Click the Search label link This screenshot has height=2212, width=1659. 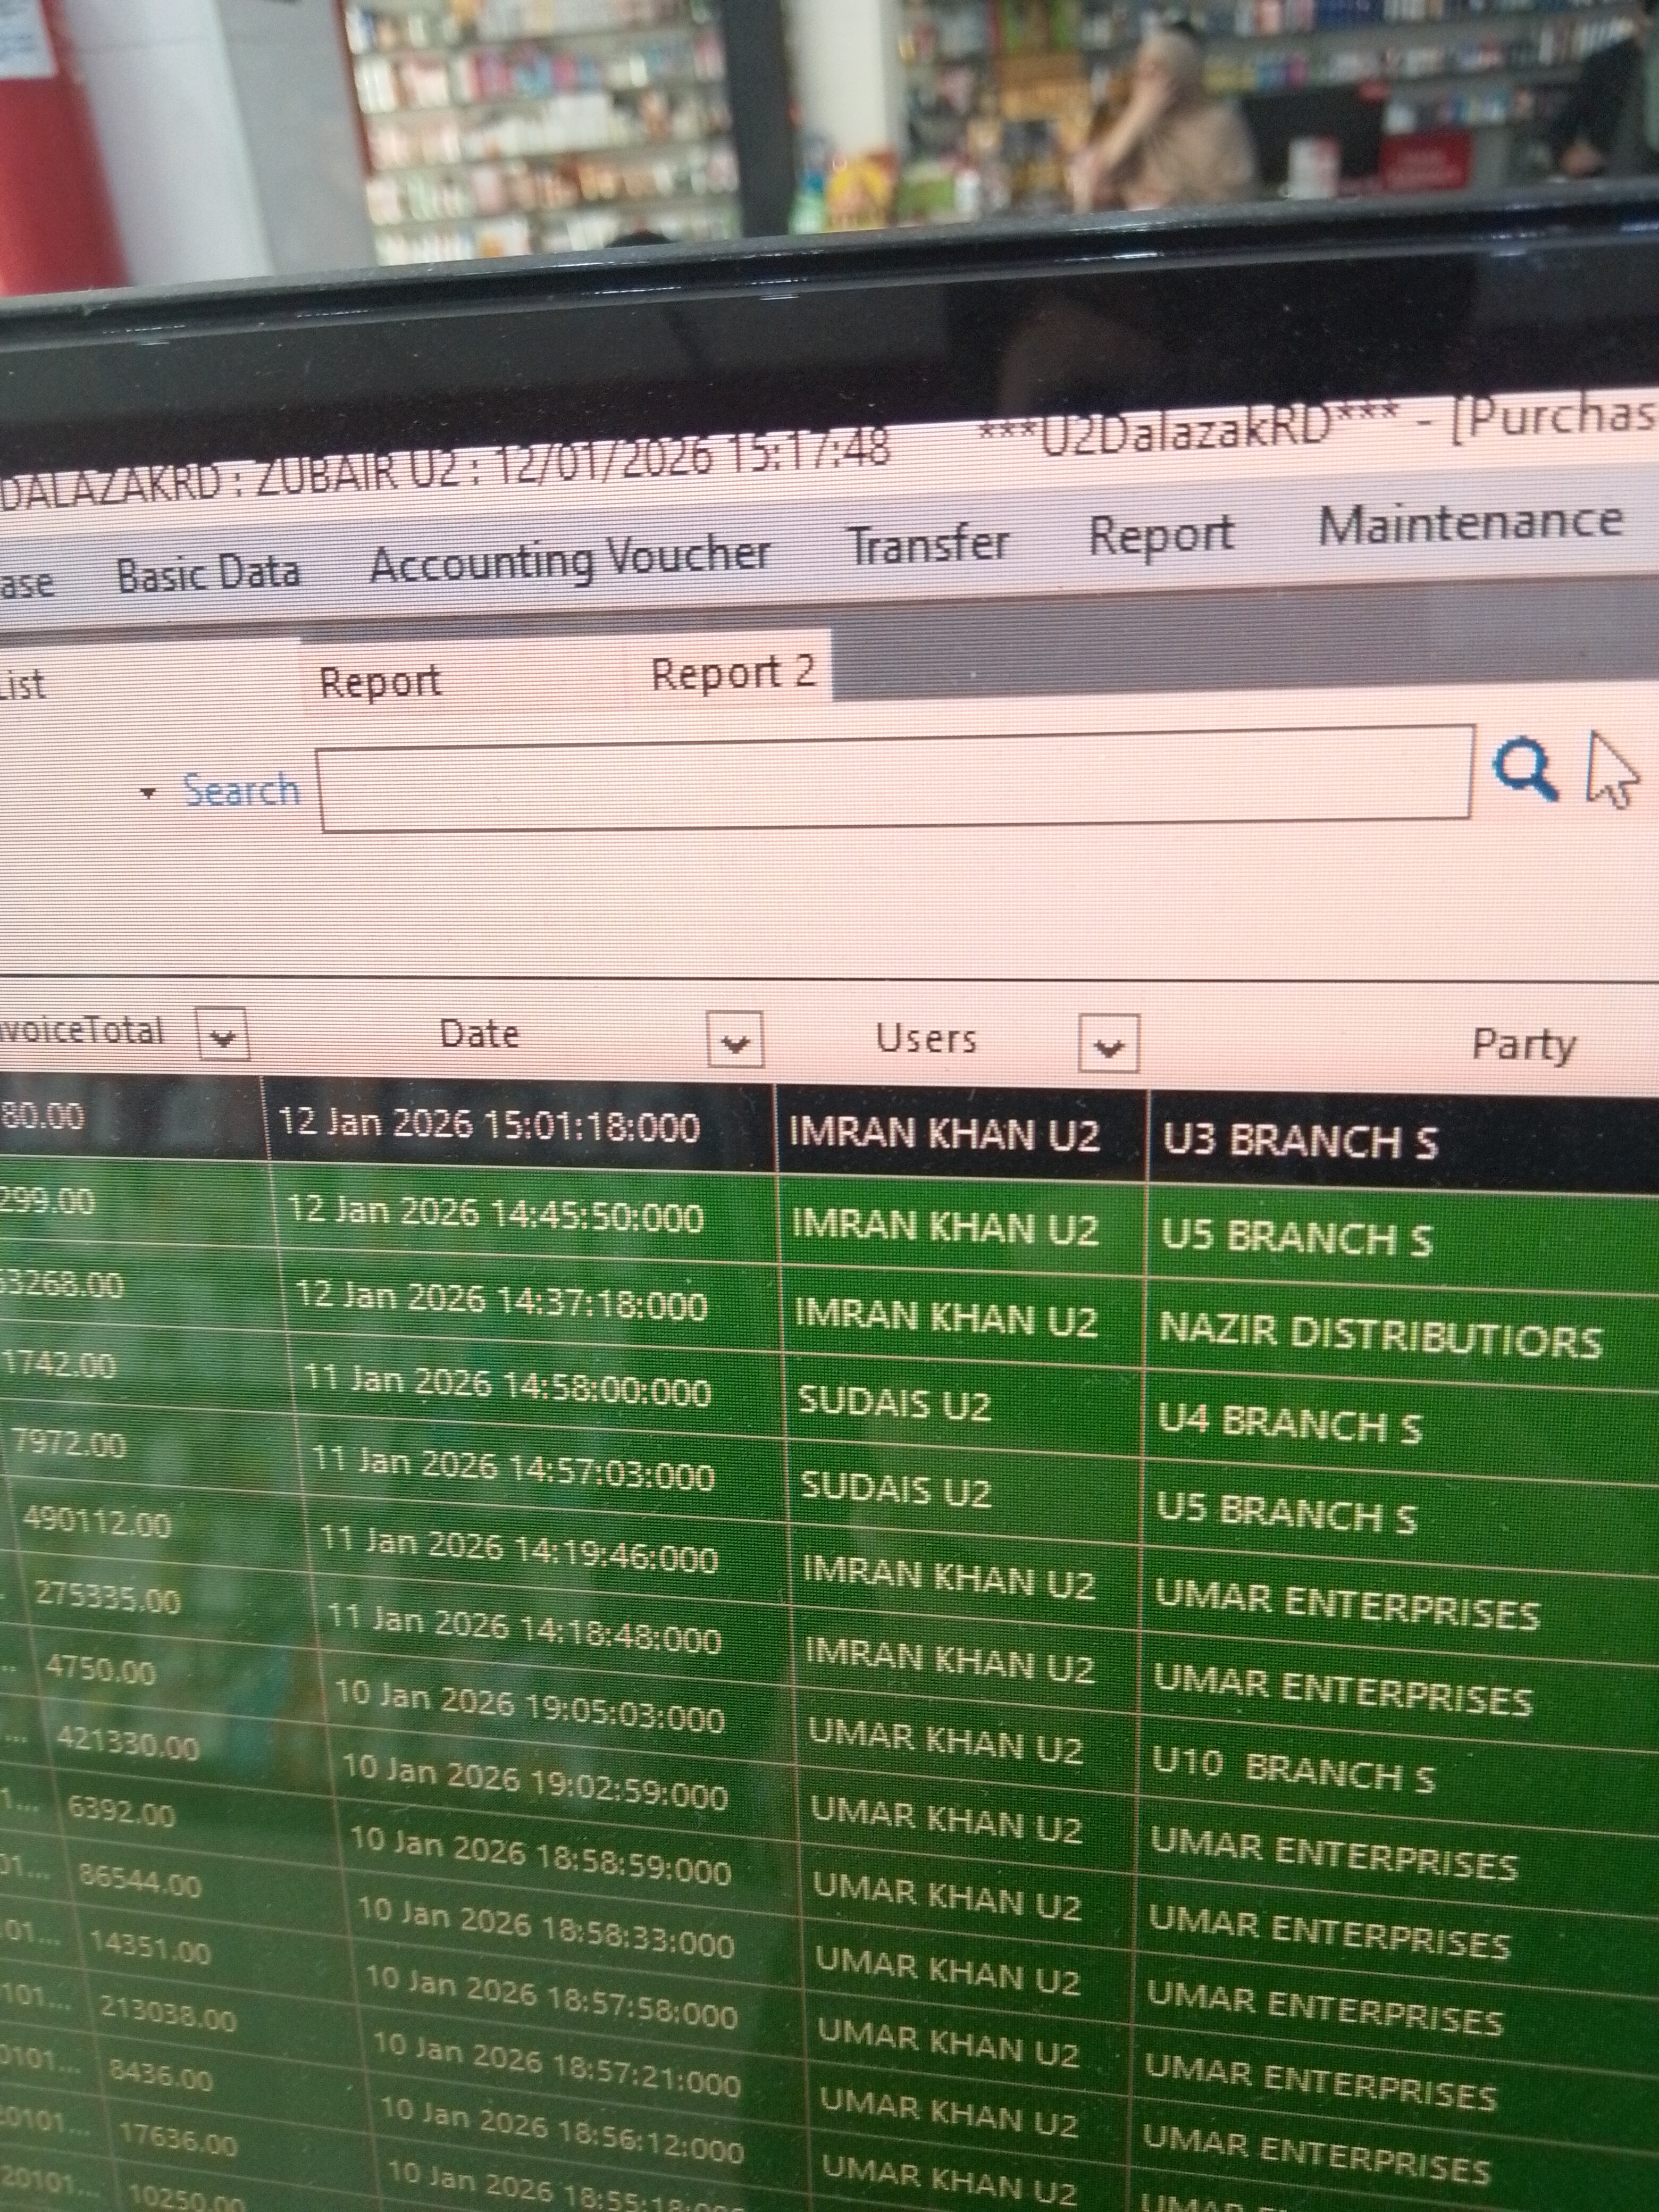242,790
